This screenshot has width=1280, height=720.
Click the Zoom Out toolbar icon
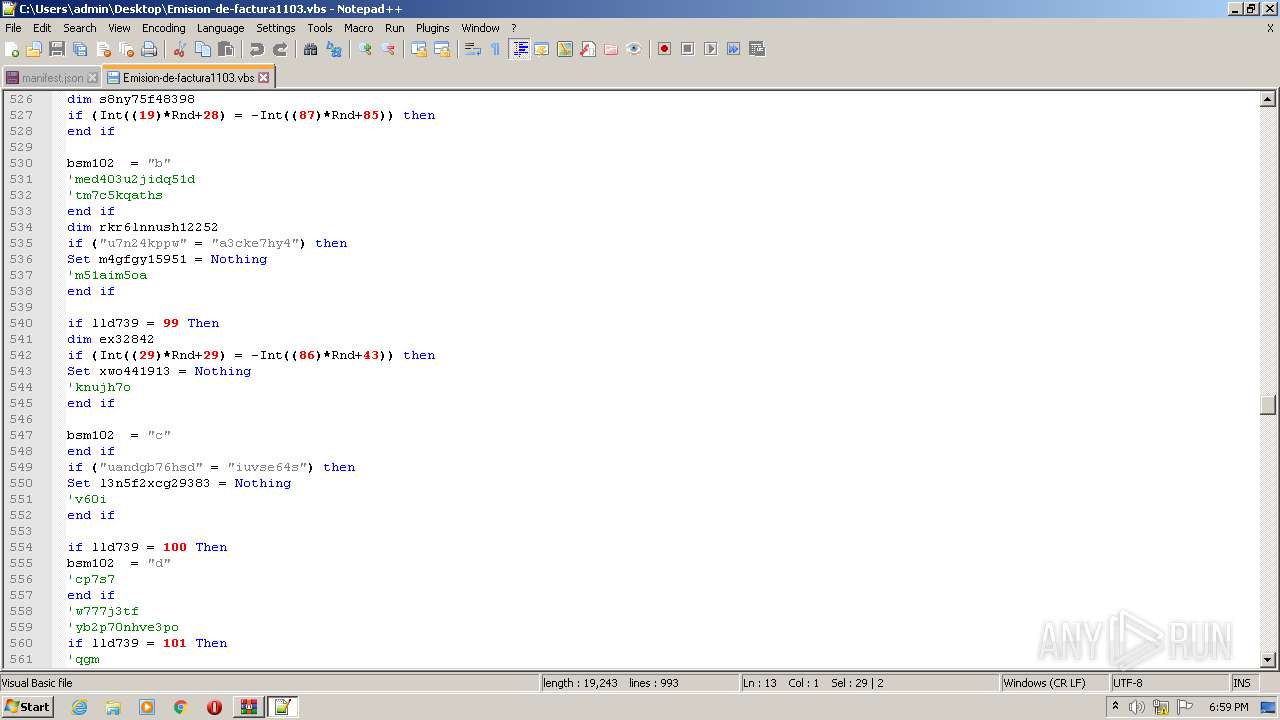[x=388, y=49]
